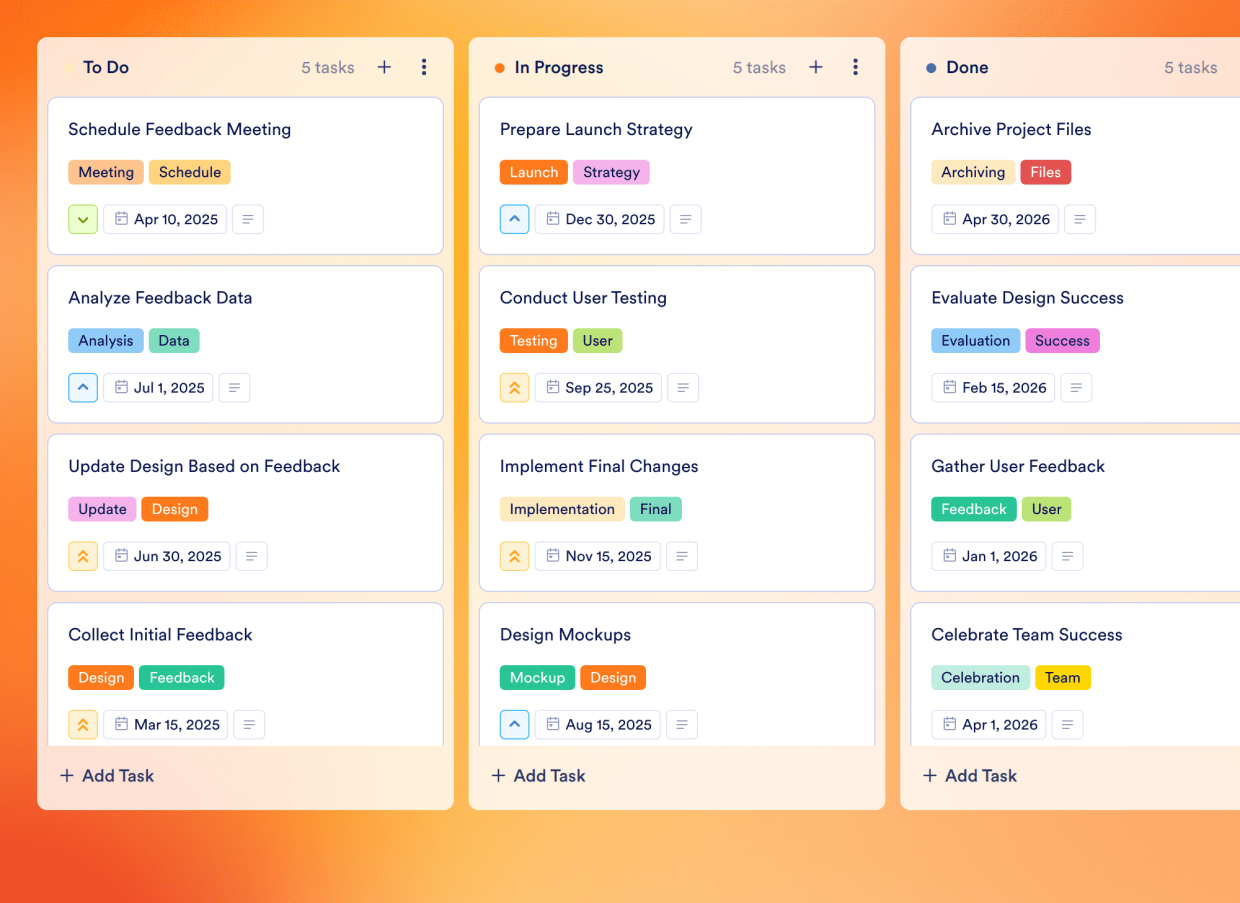Click the description icon on Prepare Launch Strategy
Viewport: 1240px width, 903px height.
685,219
